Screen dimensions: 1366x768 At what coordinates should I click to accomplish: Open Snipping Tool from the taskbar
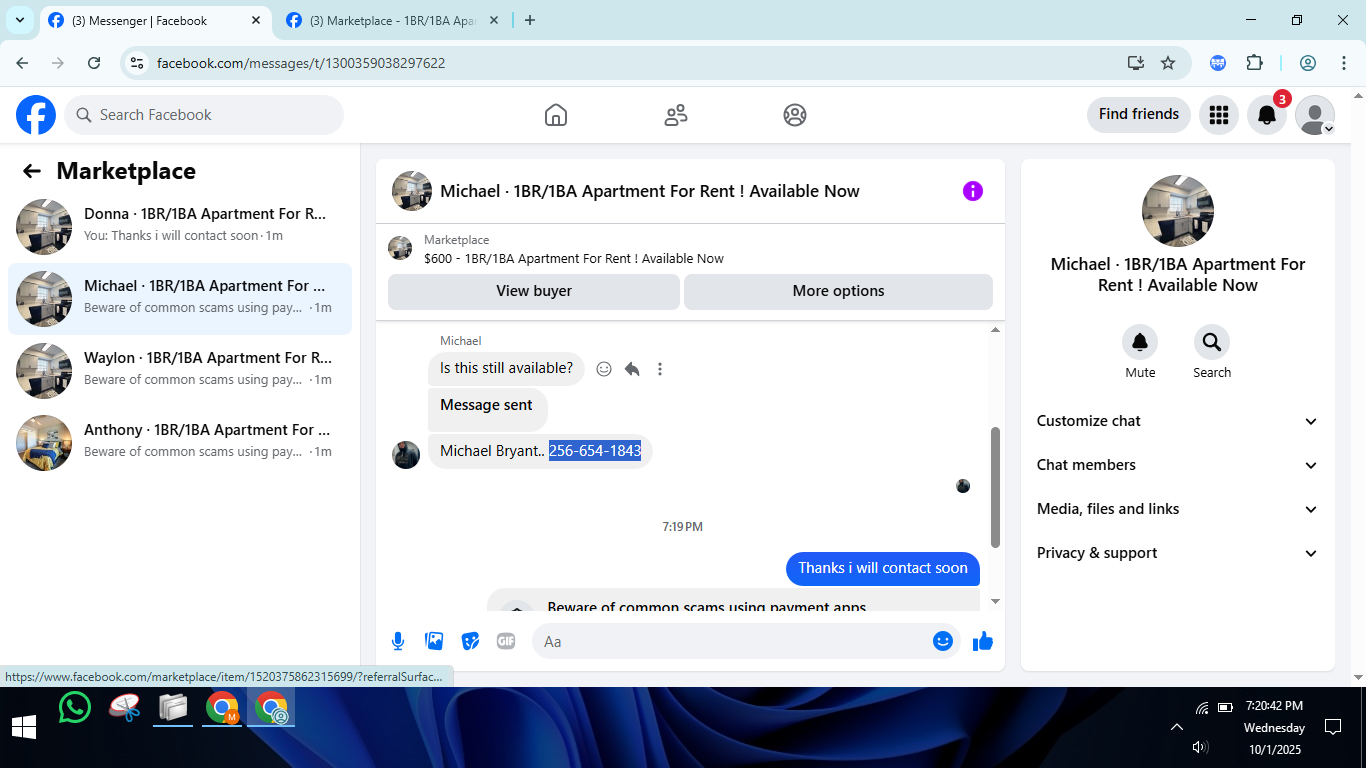point(125,708)
